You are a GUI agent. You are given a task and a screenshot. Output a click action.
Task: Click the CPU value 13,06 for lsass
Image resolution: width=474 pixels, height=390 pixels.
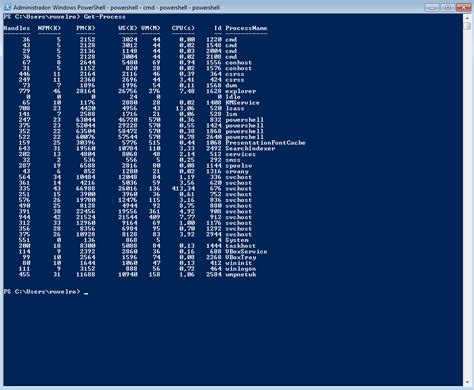(185, 108)
